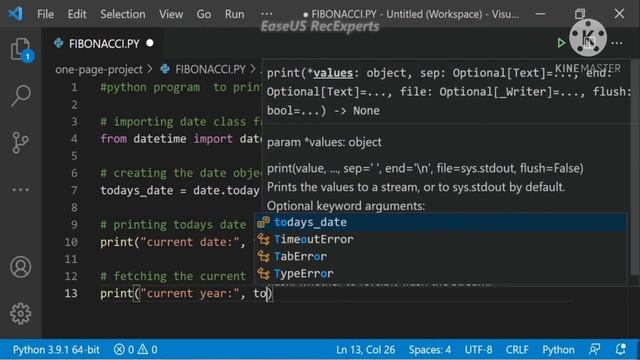
Task: Show errors and warnings count in status bar
Action: pyautogui.click(x=136, y=349)
